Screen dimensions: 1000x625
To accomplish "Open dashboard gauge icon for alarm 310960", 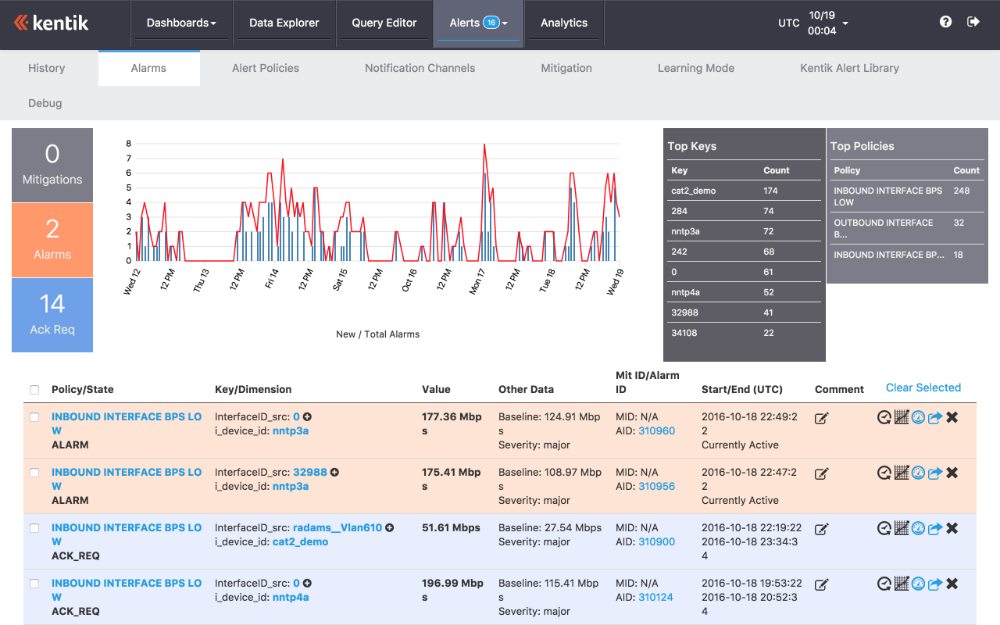I will (x=918, y=418).
